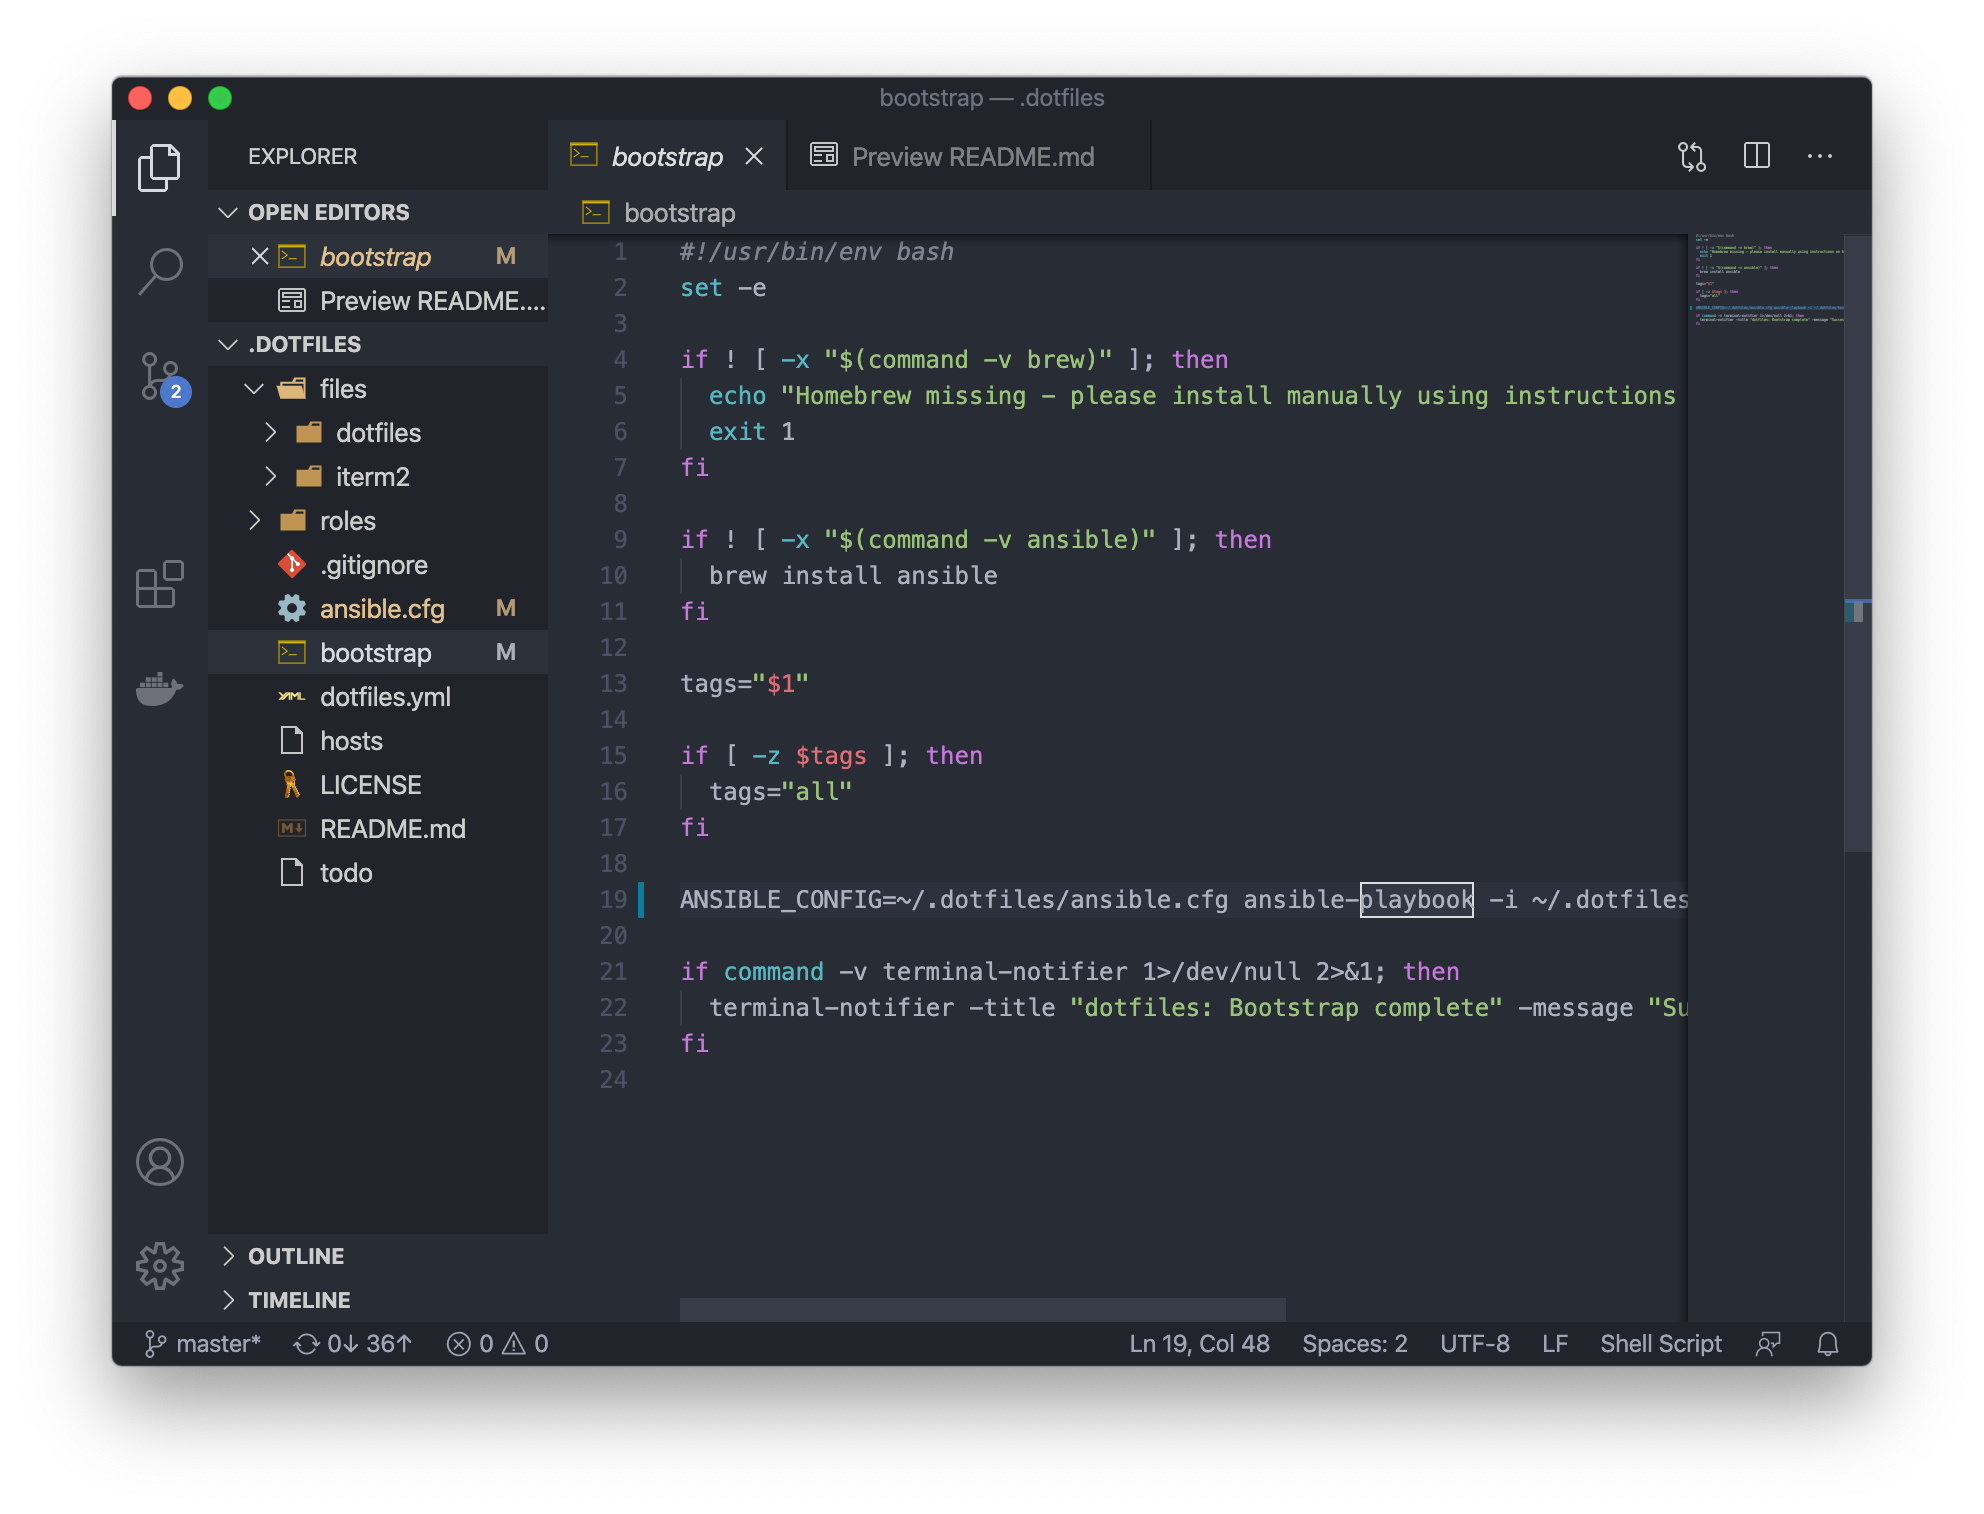Open the Extensions view
This screenshot has width=1984, height=1514.
click(x=160, y=584)
